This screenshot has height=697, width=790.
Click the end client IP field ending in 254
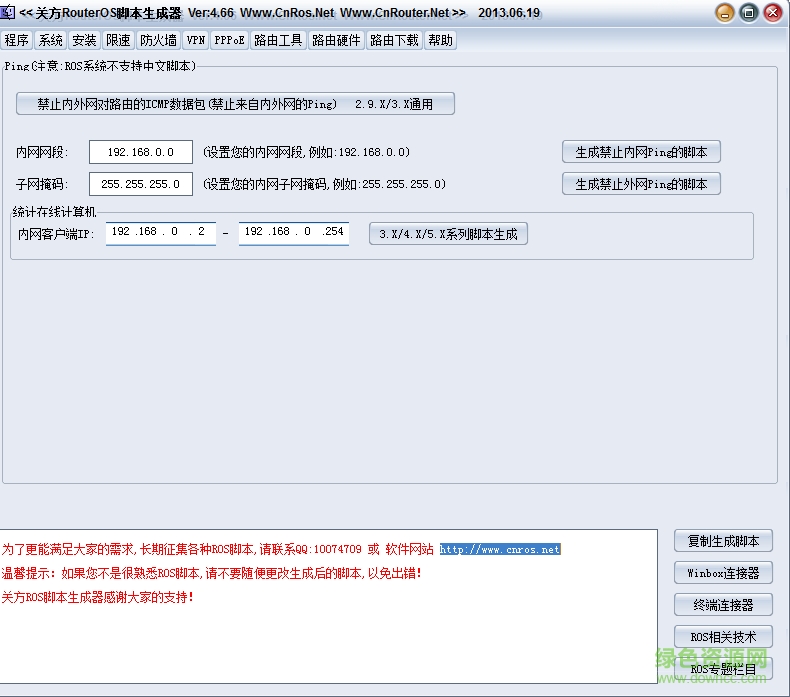(x=294, y=233)
